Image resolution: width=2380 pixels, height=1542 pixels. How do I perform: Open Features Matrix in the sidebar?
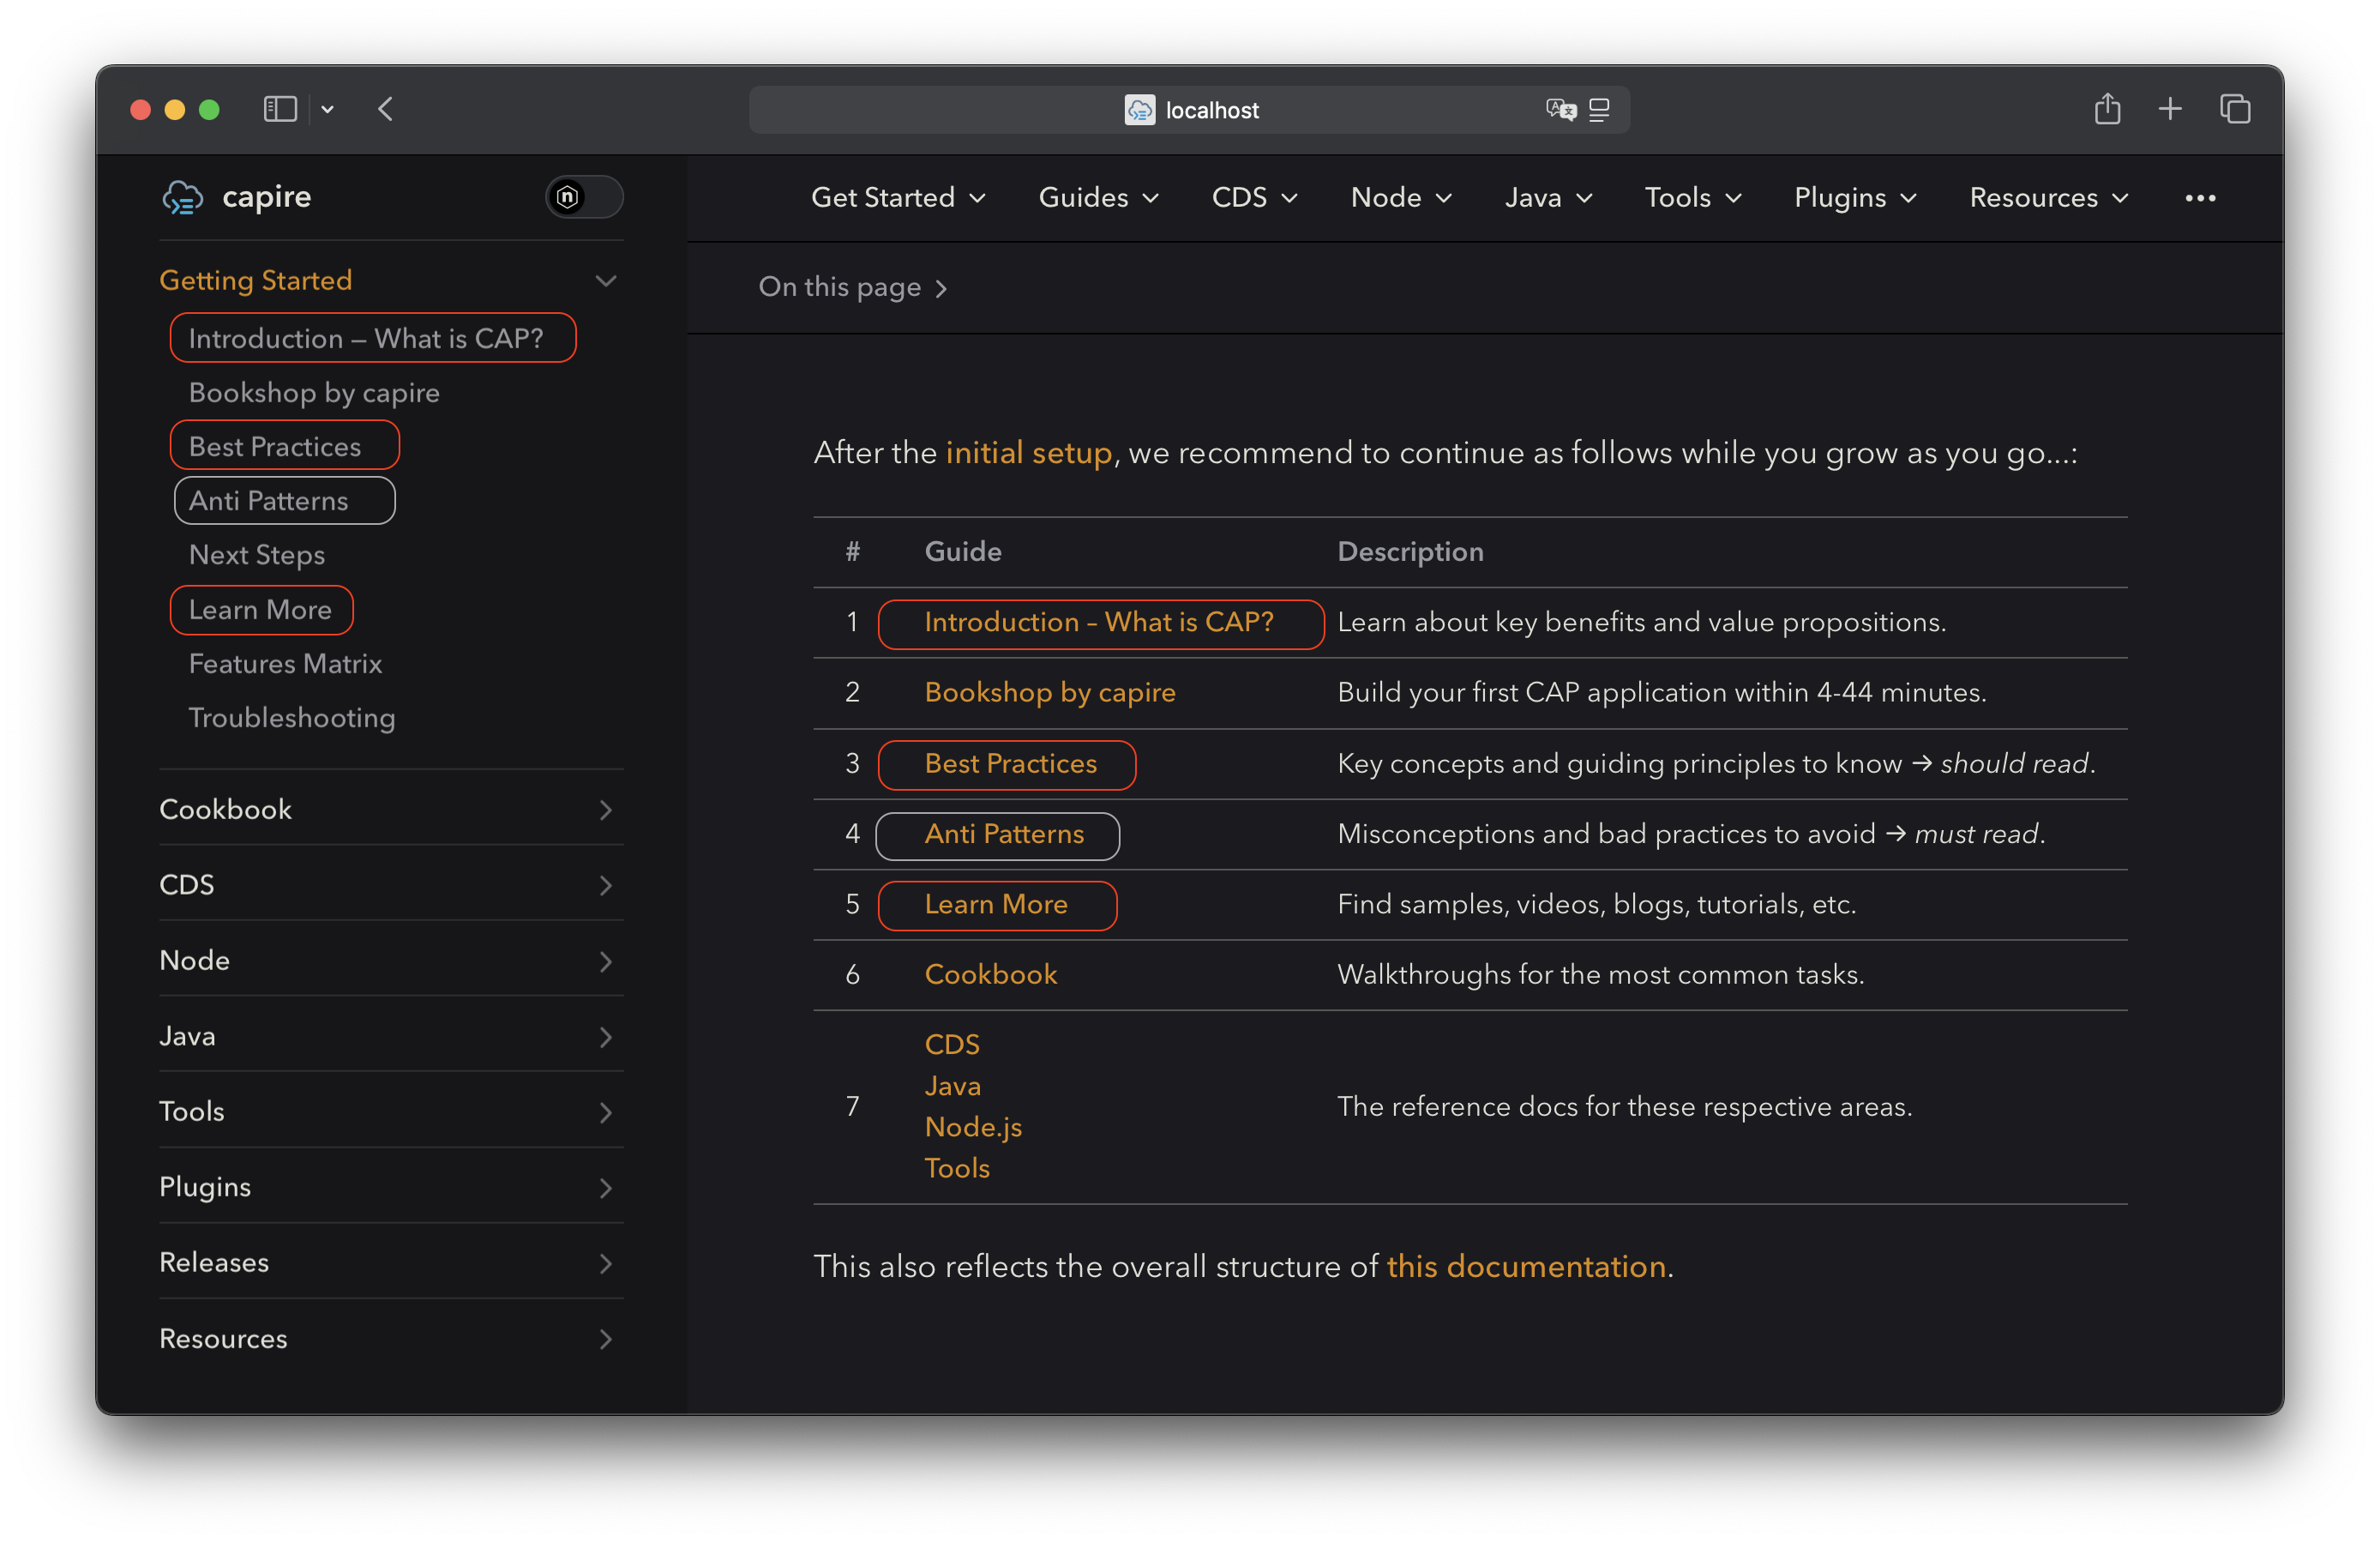coord(285,663)
